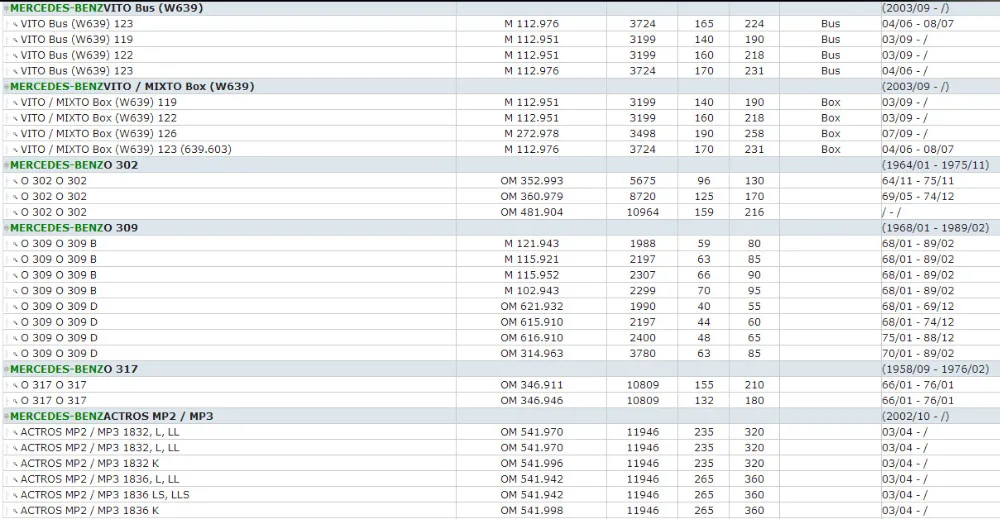This screenshot has height=519, width=1000.
Task: Click engine code OM 541.998
Action: [531, 511]
